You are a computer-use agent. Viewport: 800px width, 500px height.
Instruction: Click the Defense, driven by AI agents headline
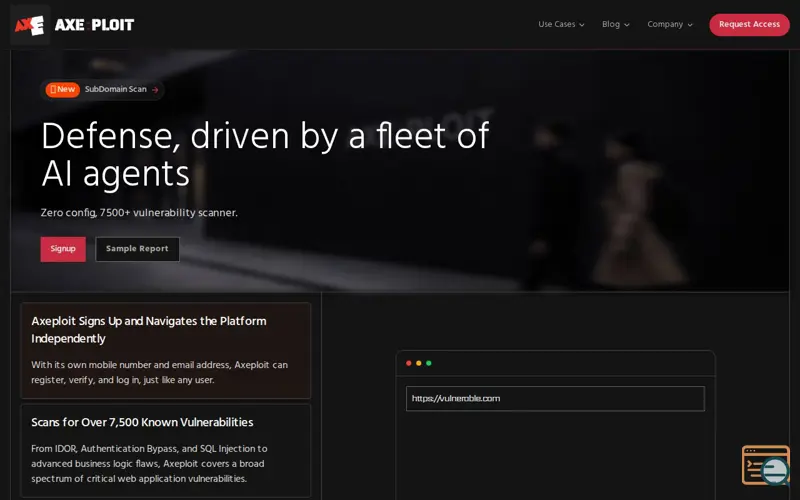click(265, 155)
